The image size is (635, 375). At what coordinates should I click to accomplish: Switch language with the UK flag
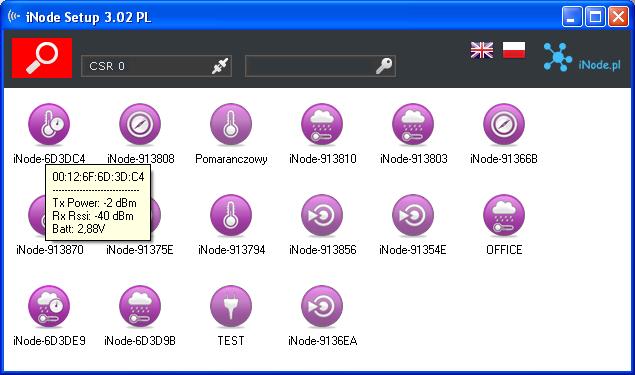tap(482, 50)
